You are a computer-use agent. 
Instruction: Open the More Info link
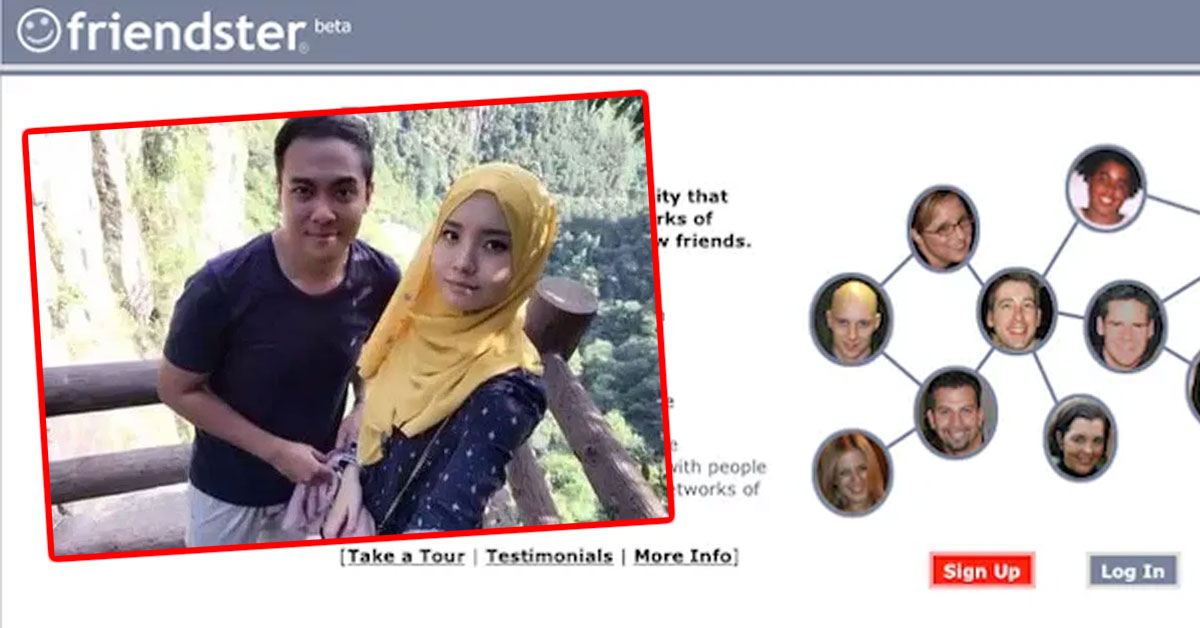684,555
